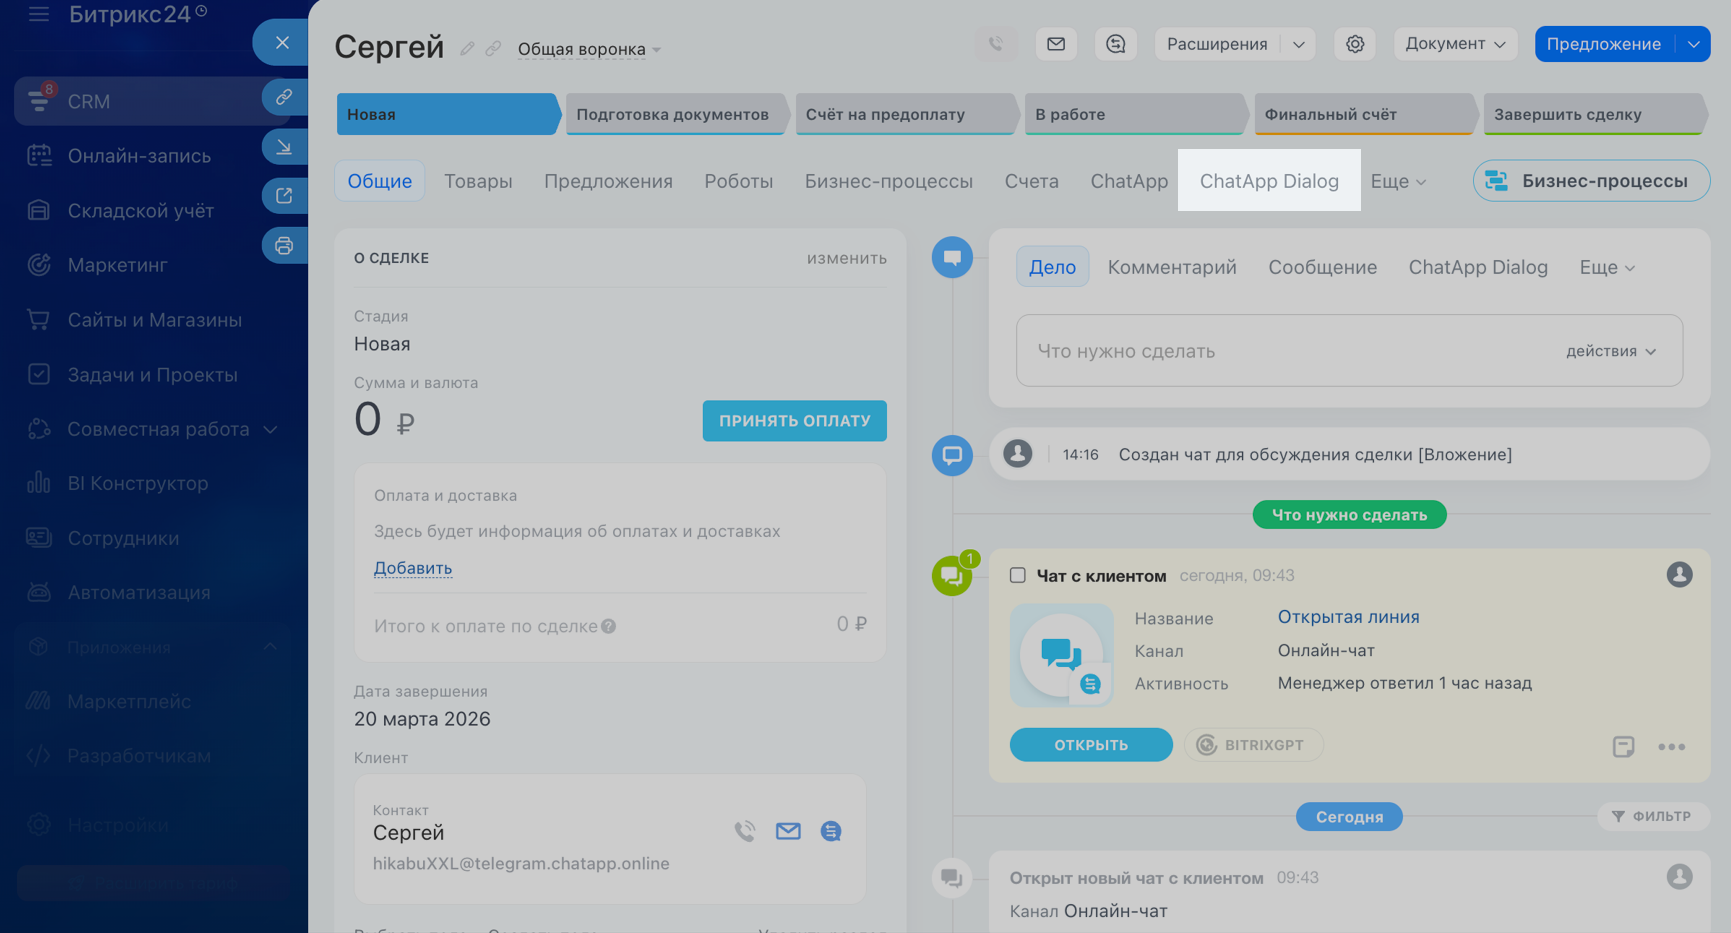The height and width of the screenshot is (933, 1731).
Task: Open the chat icon next to contact Сергей
Action: click(x=830, y=831)
